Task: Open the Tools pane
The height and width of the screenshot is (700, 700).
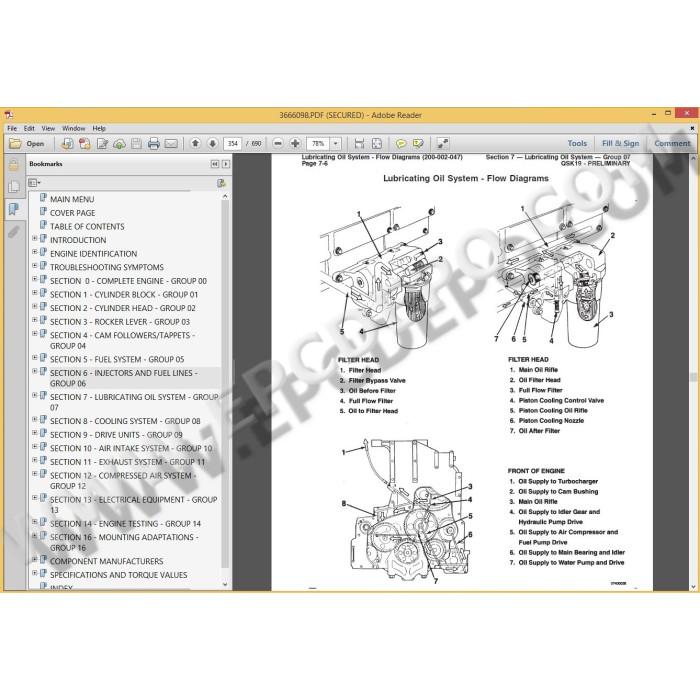Action: pos(577,143)
